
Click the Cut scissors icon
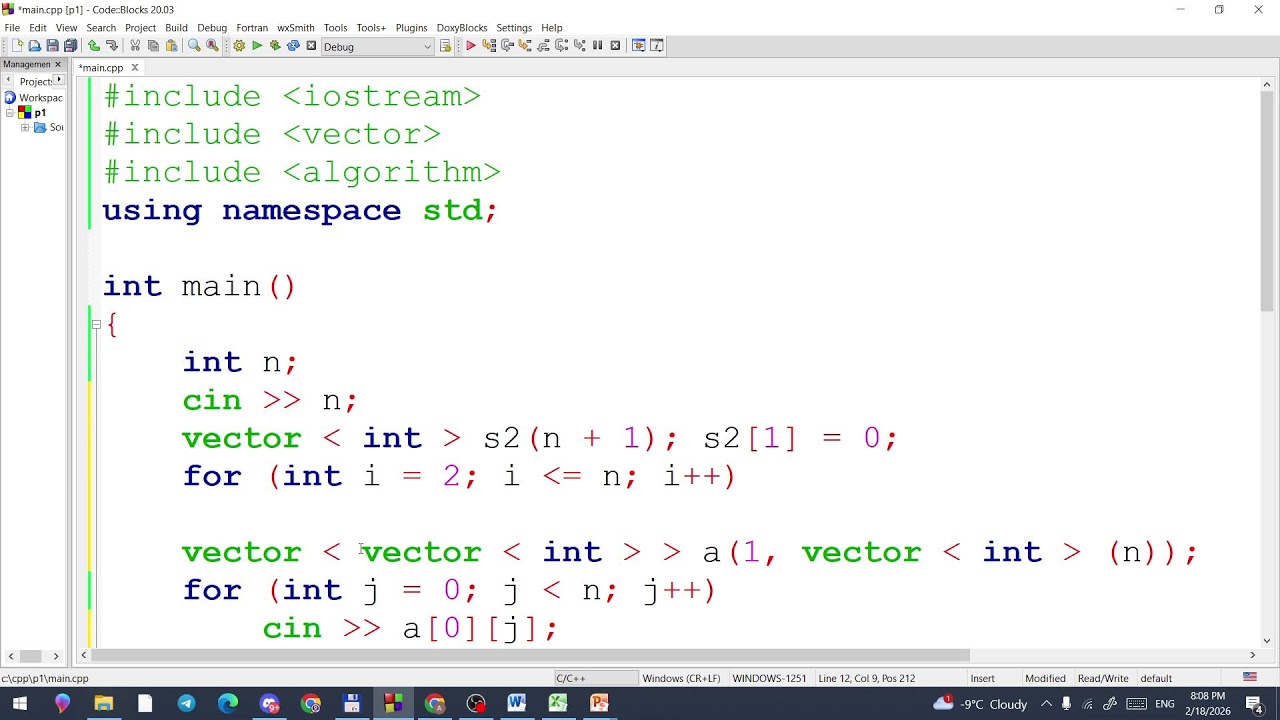pyautogui.click(x=135, y=46)
